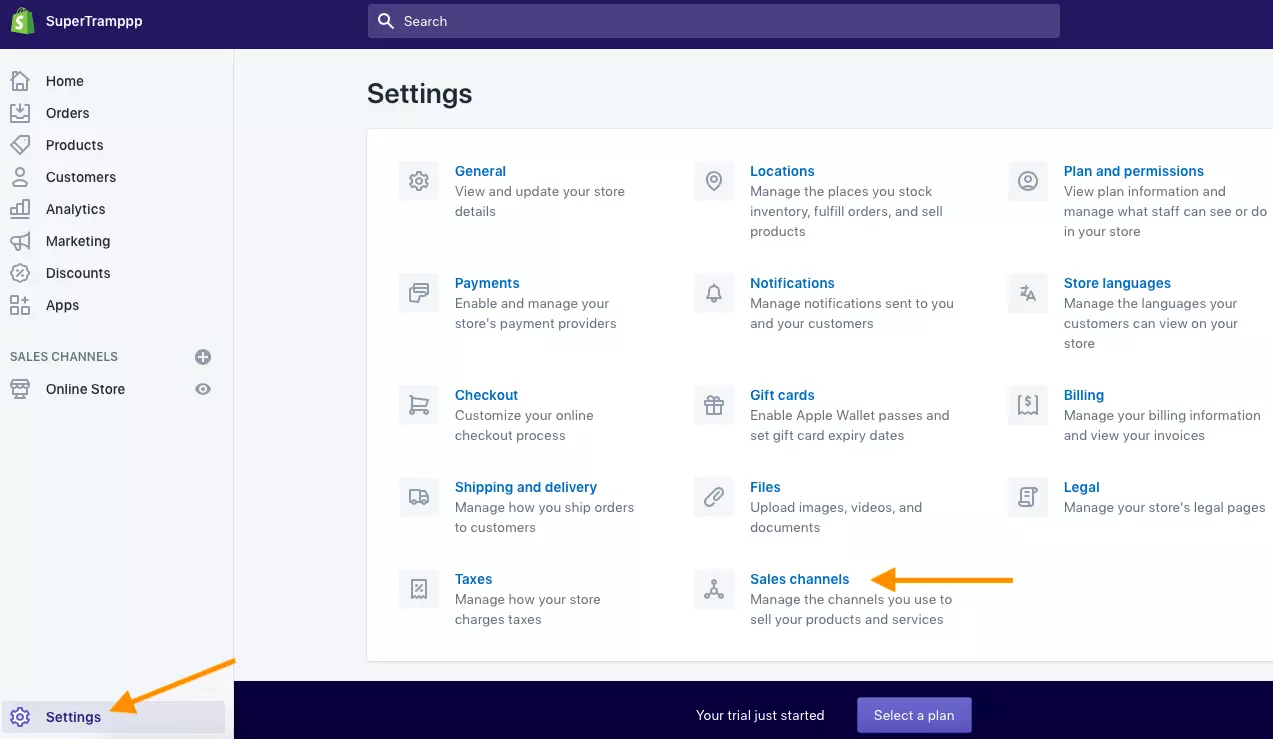Click the Checkout shopping cart icon
Image resolution: width=1273 pixels, height=739 pixels.
click(419, 405)
